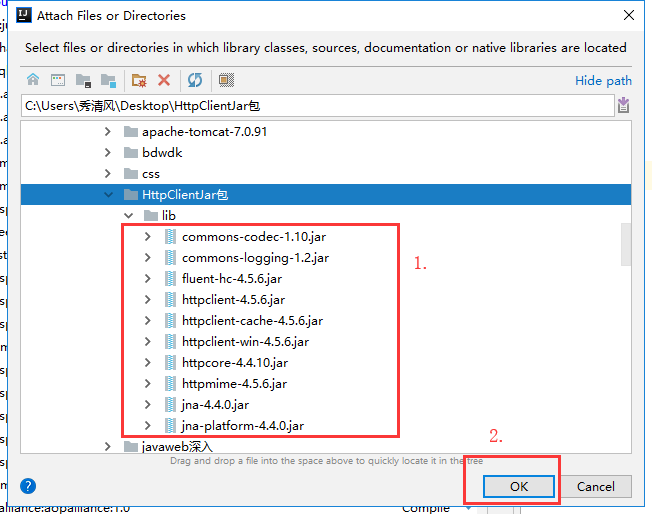
Task: Click the commons-codec-1.10.jar file icon
Action: pyautogui.click(x=170, y=237)
